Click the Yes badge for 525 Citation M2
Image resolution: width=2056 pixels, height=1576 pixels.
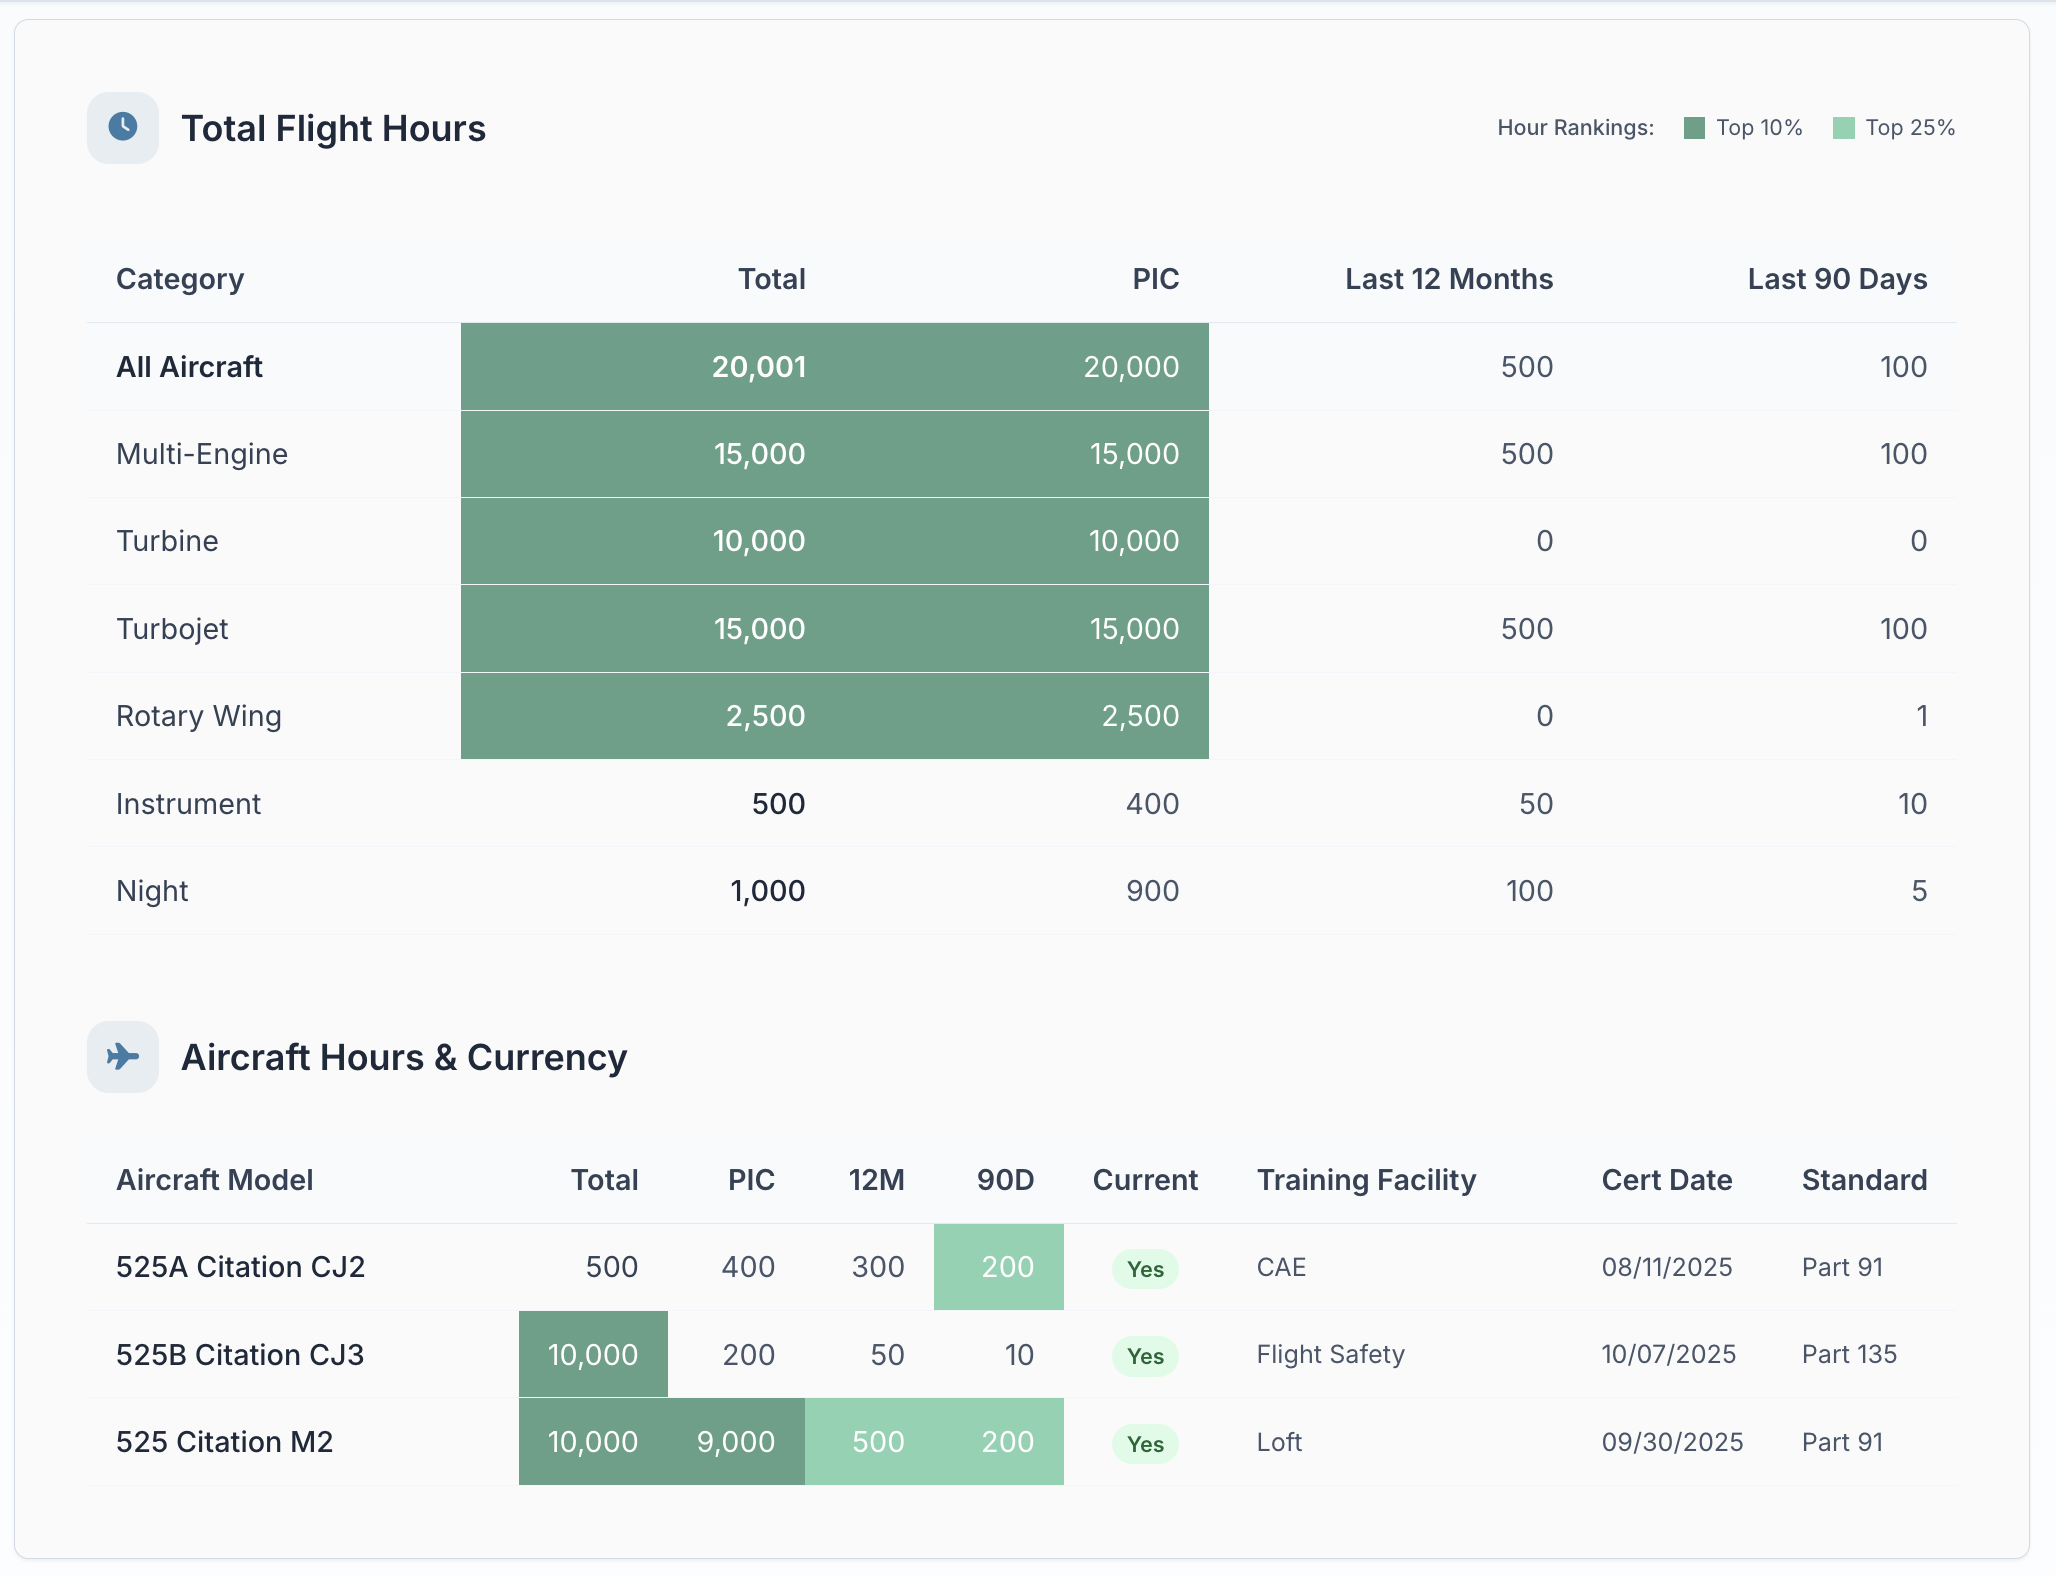(x=1145, y=1443)
